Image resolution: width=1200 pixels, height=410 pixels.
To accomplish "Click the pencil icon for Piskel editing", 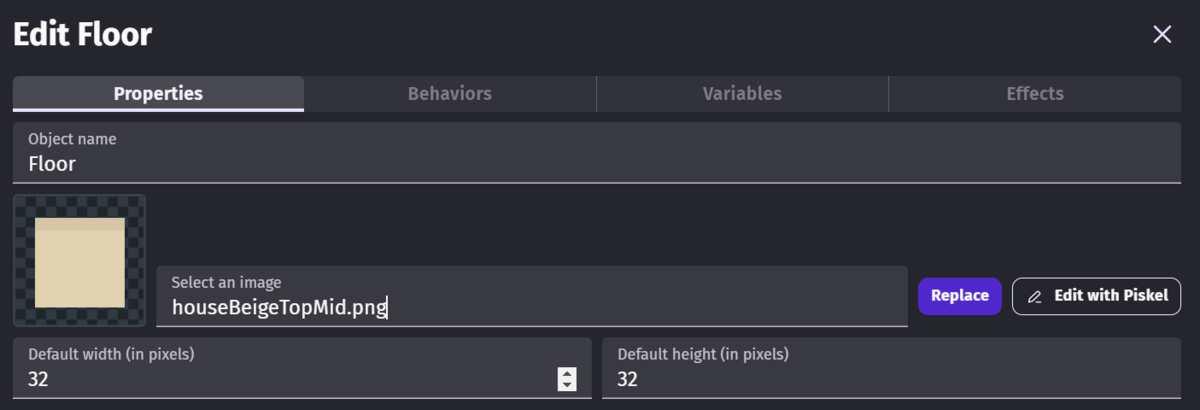I will [1035, 297].
